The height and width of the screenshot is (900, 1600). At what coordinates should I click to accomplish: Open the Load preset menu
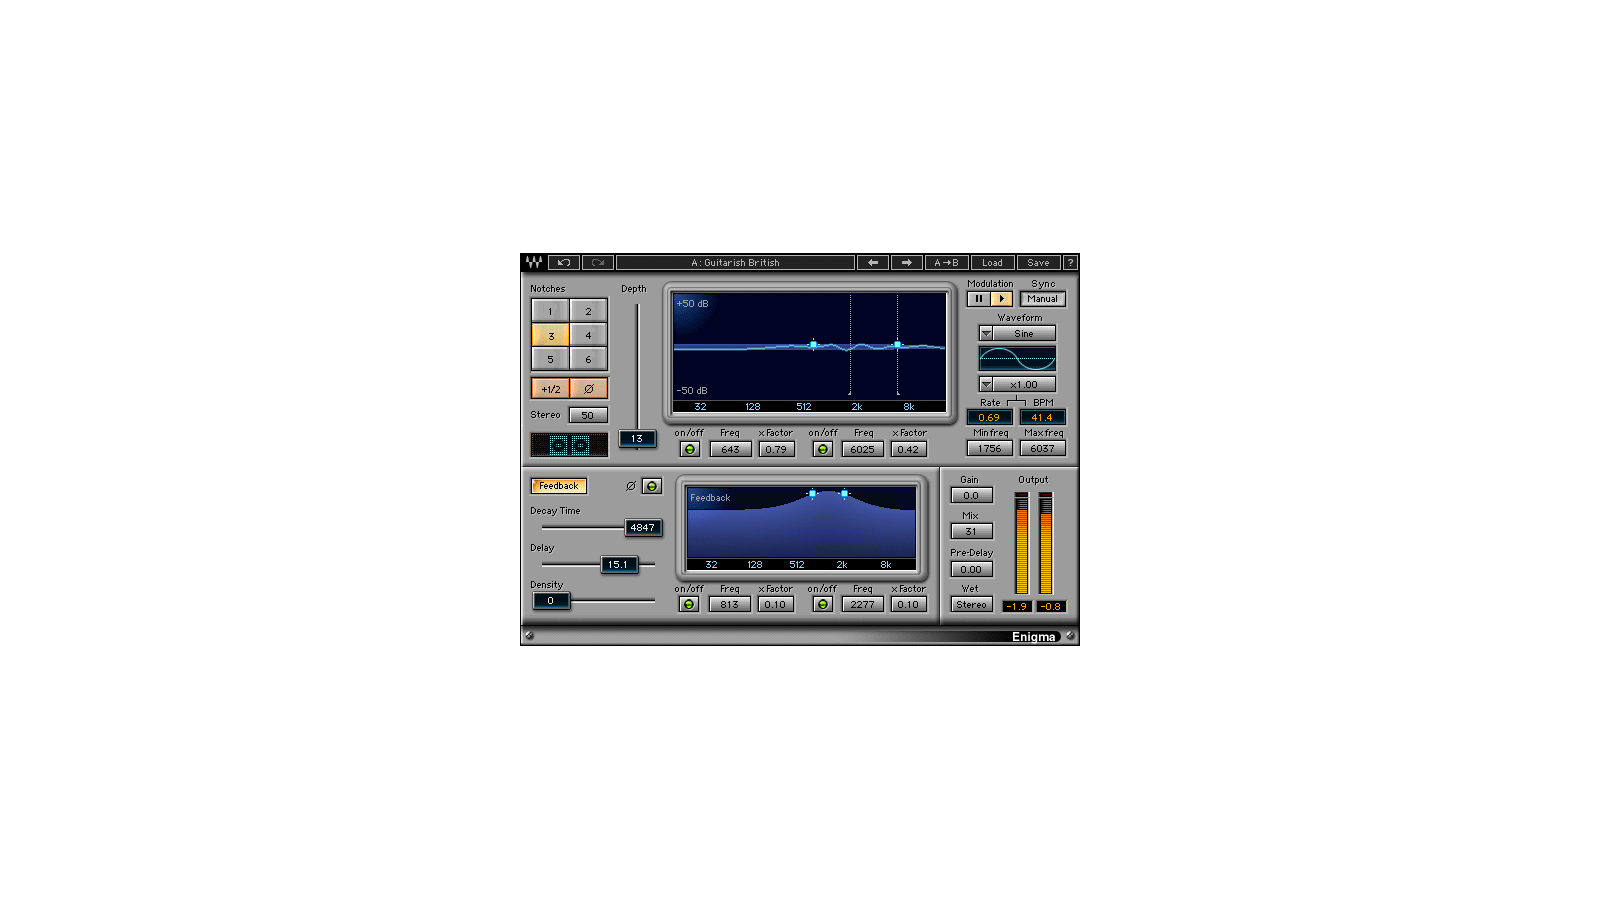(x=992, y=262)
